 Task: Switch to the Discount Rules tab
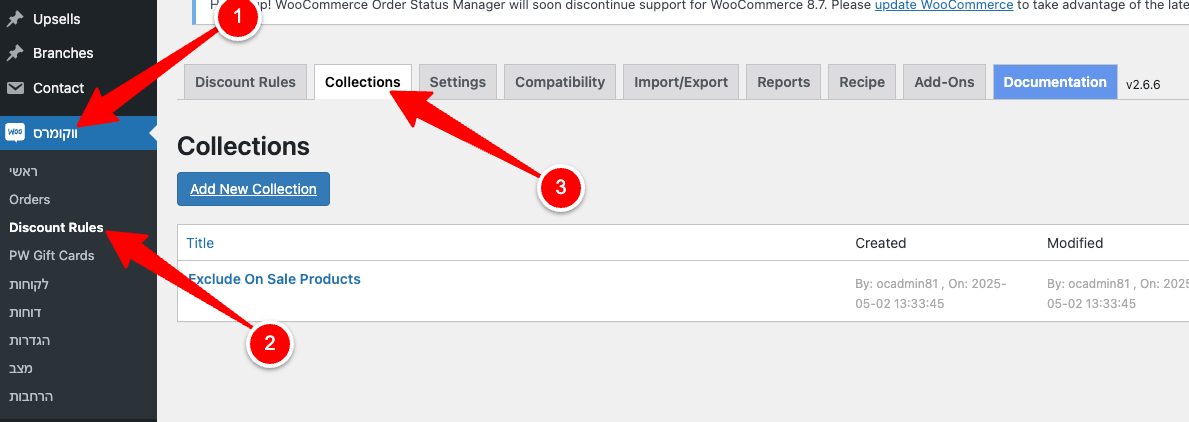[x=245, y=82]
